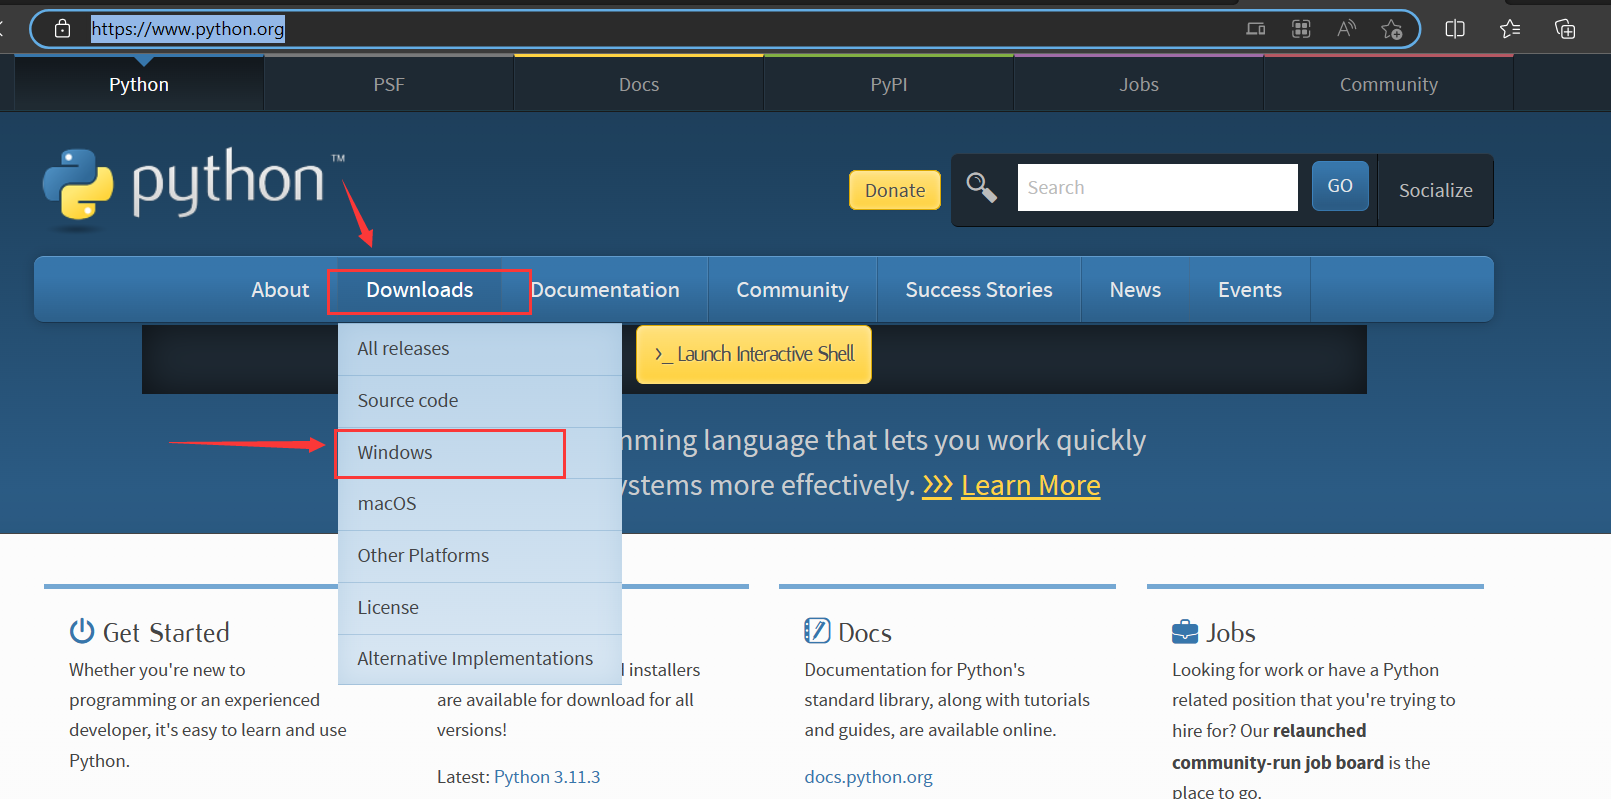Open the docs.python.org link

[x=868, y=777]
